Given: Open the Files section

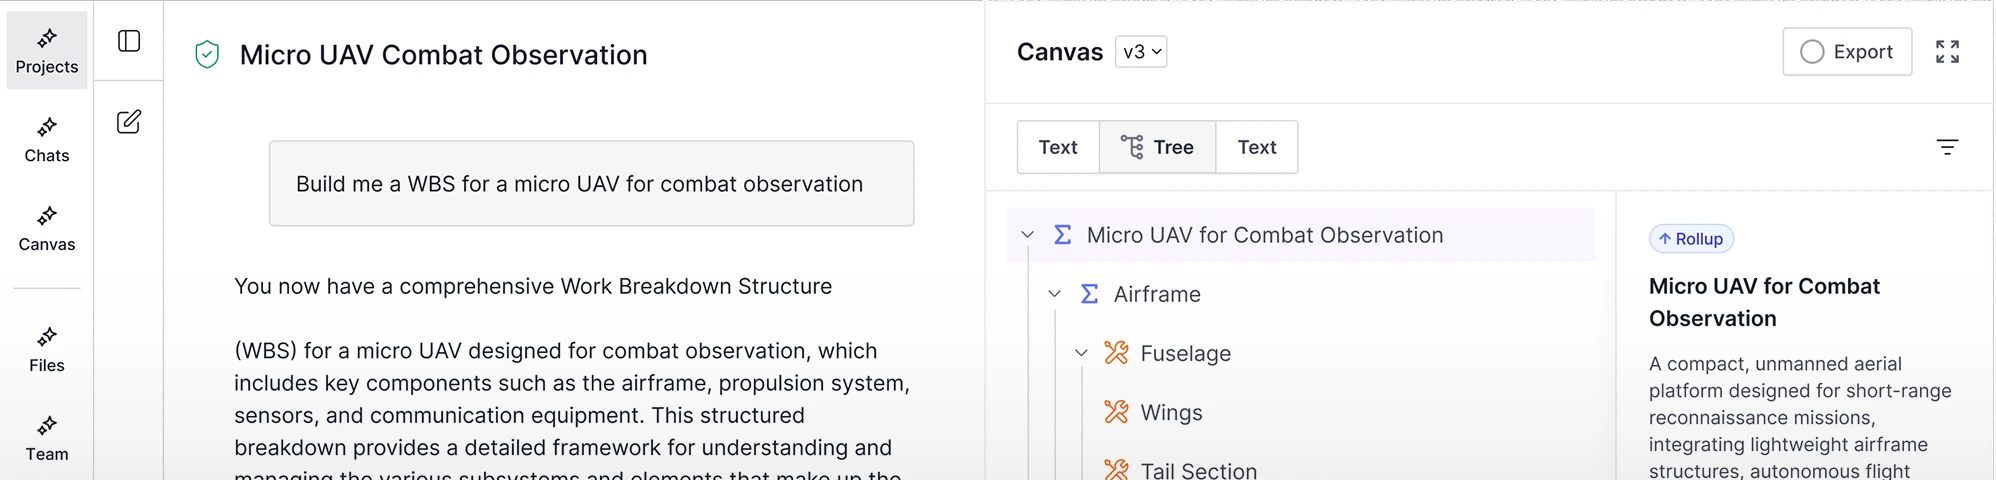Looking at the screenshot, I should tap(47, 350).
